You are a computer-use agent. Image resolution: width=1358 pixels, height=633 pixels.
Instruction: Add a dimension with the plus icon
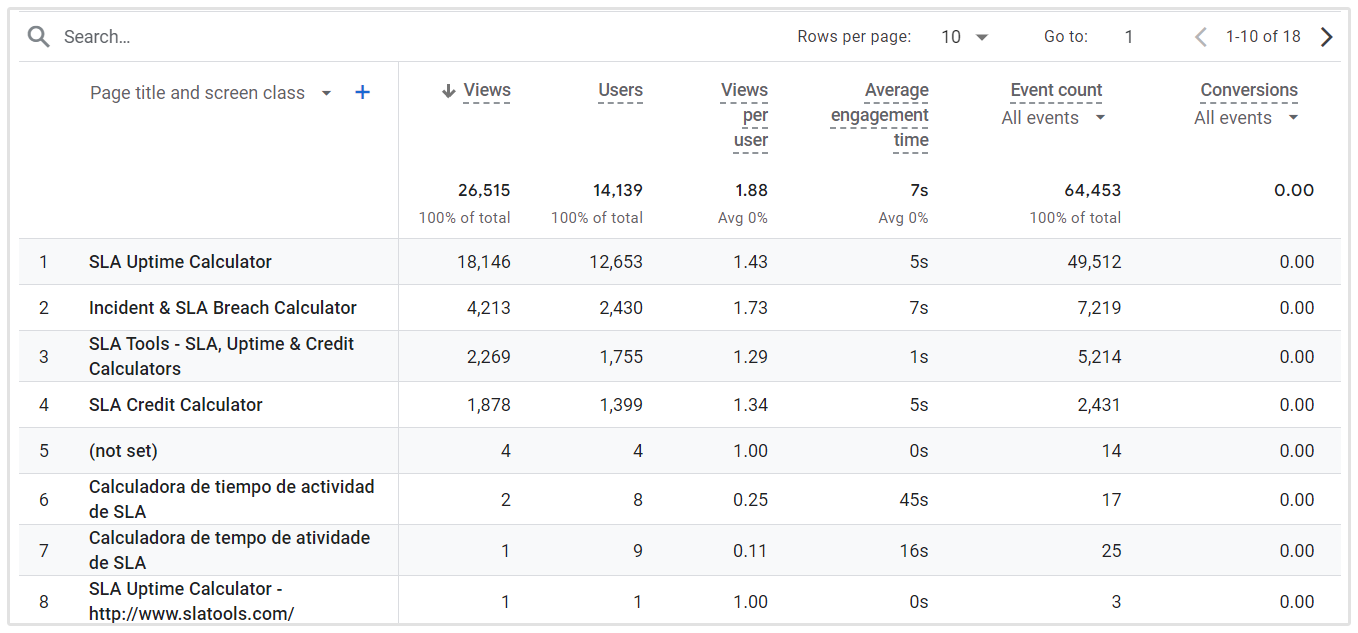point(363,93)
